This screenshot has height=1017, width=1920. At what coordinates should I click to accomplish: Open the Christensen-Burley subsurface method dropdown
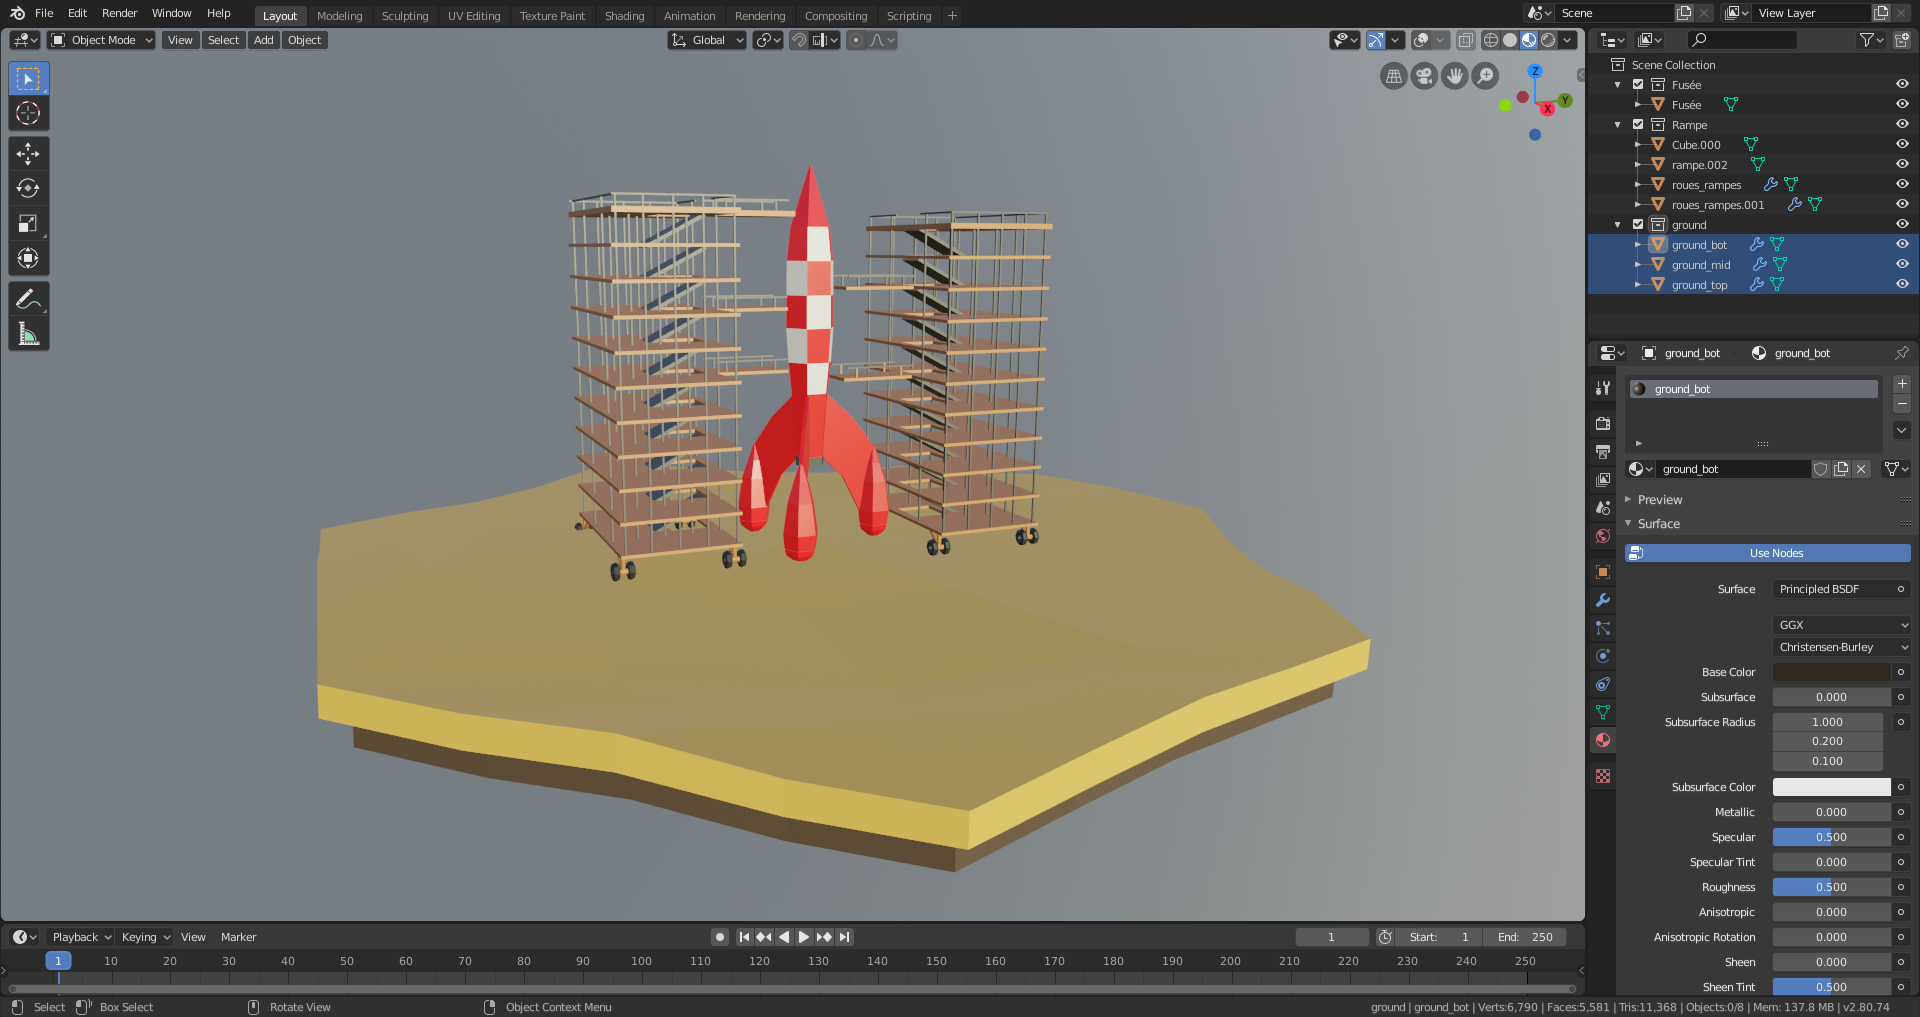pyautogui.click(x=1842, y=647)
